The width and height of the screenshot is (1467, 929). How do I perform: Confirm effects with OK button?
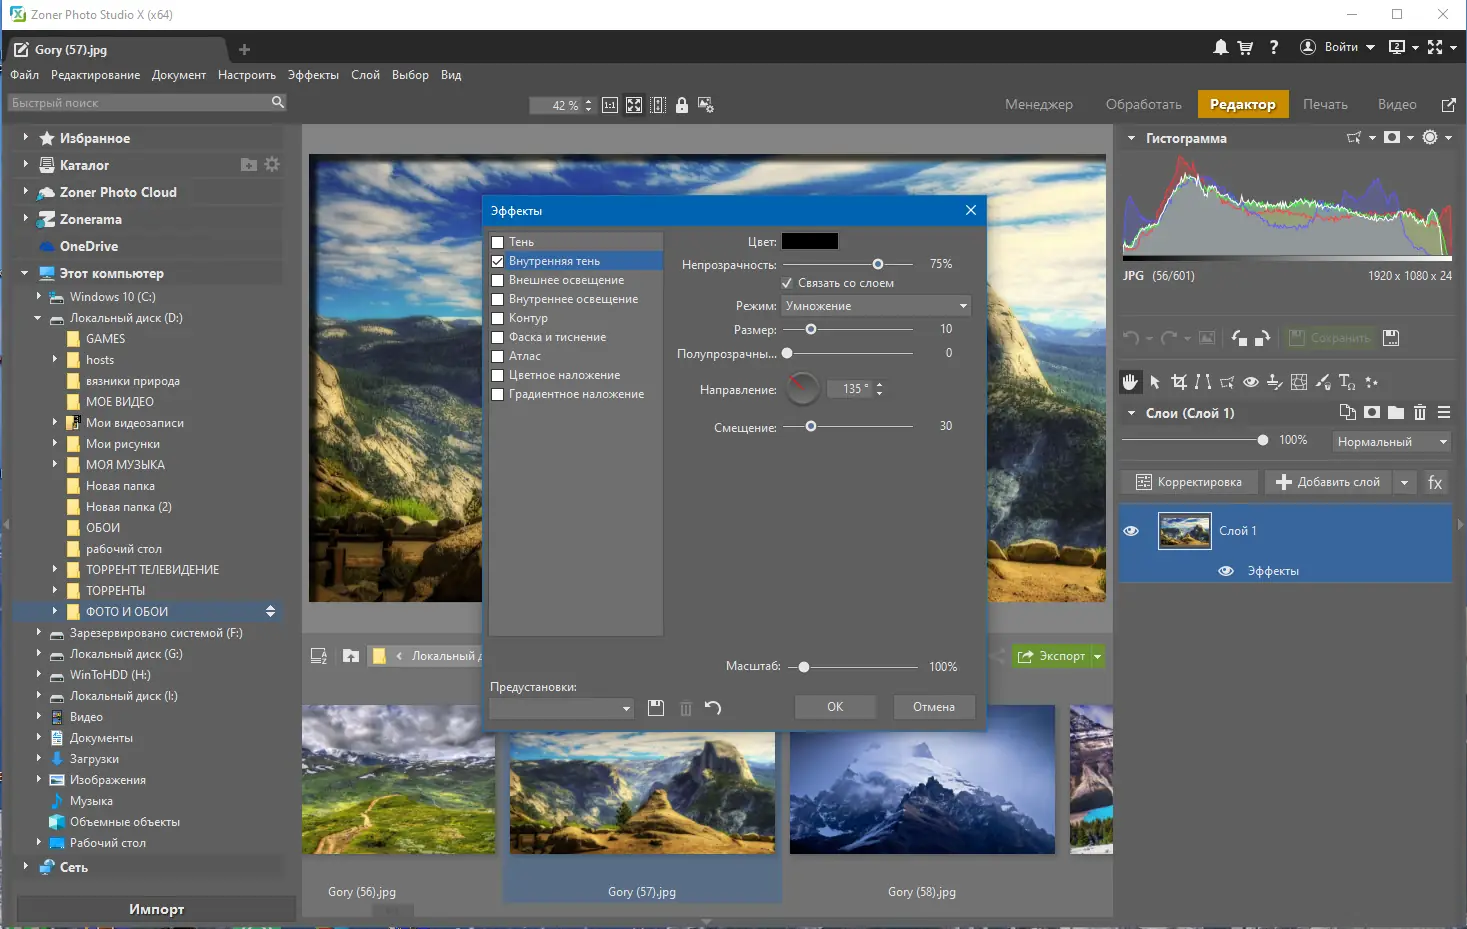(835, 707)
